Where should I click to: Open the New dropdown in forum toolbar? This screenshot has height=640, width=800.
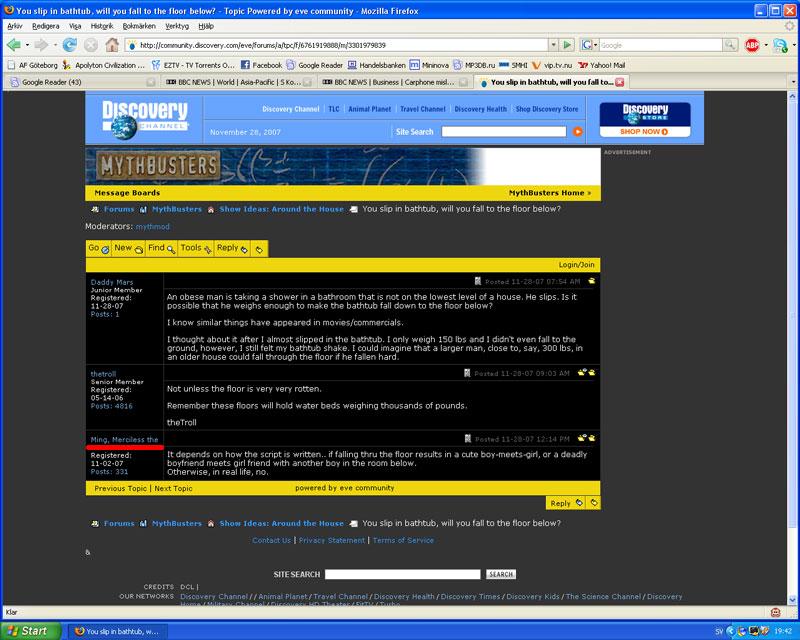[x=127, y=248]
